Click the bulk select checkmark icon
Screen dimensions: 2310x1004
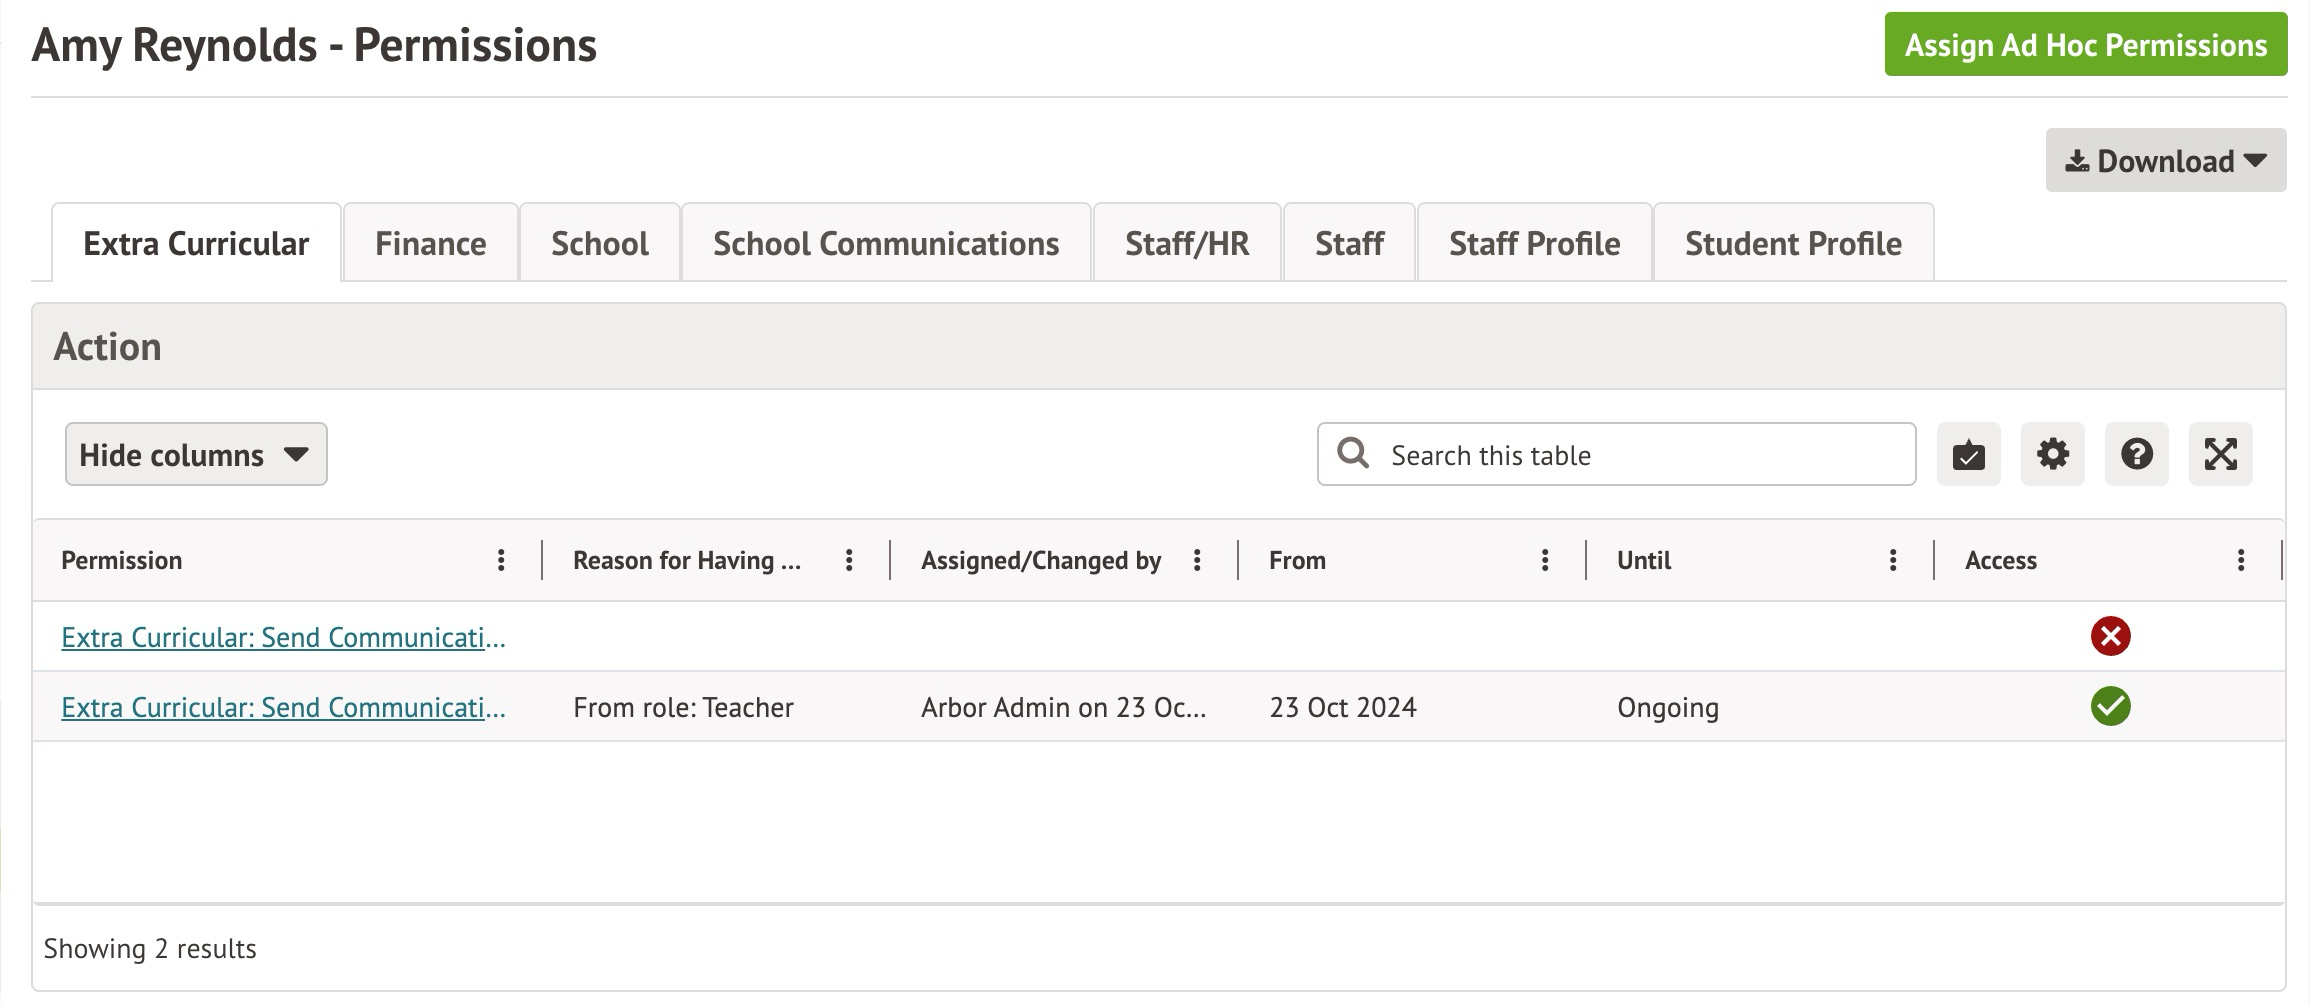click(x=1968, y=455)
